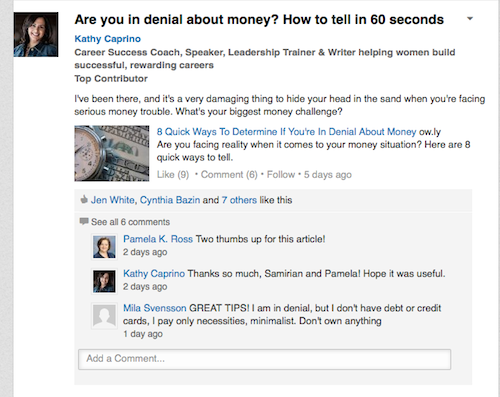Show the 7 others who liked this
The width and height of the screenshot is (500, 397).
point(239,200)
